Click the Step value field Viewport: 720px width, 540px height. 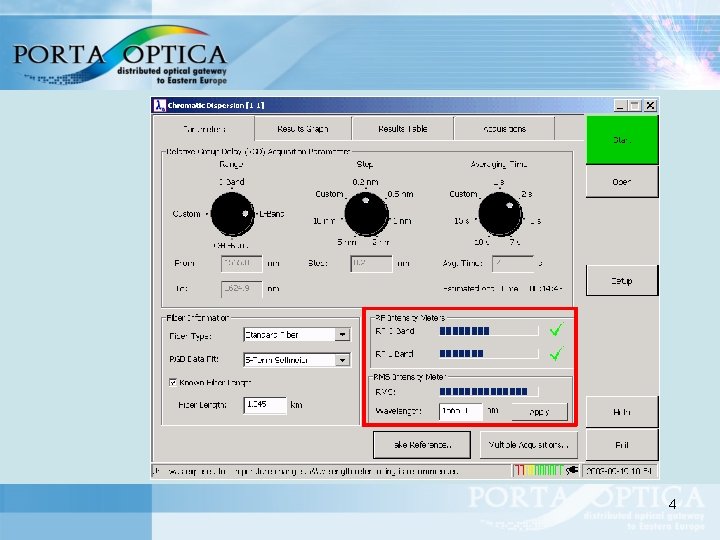[371, 264]
